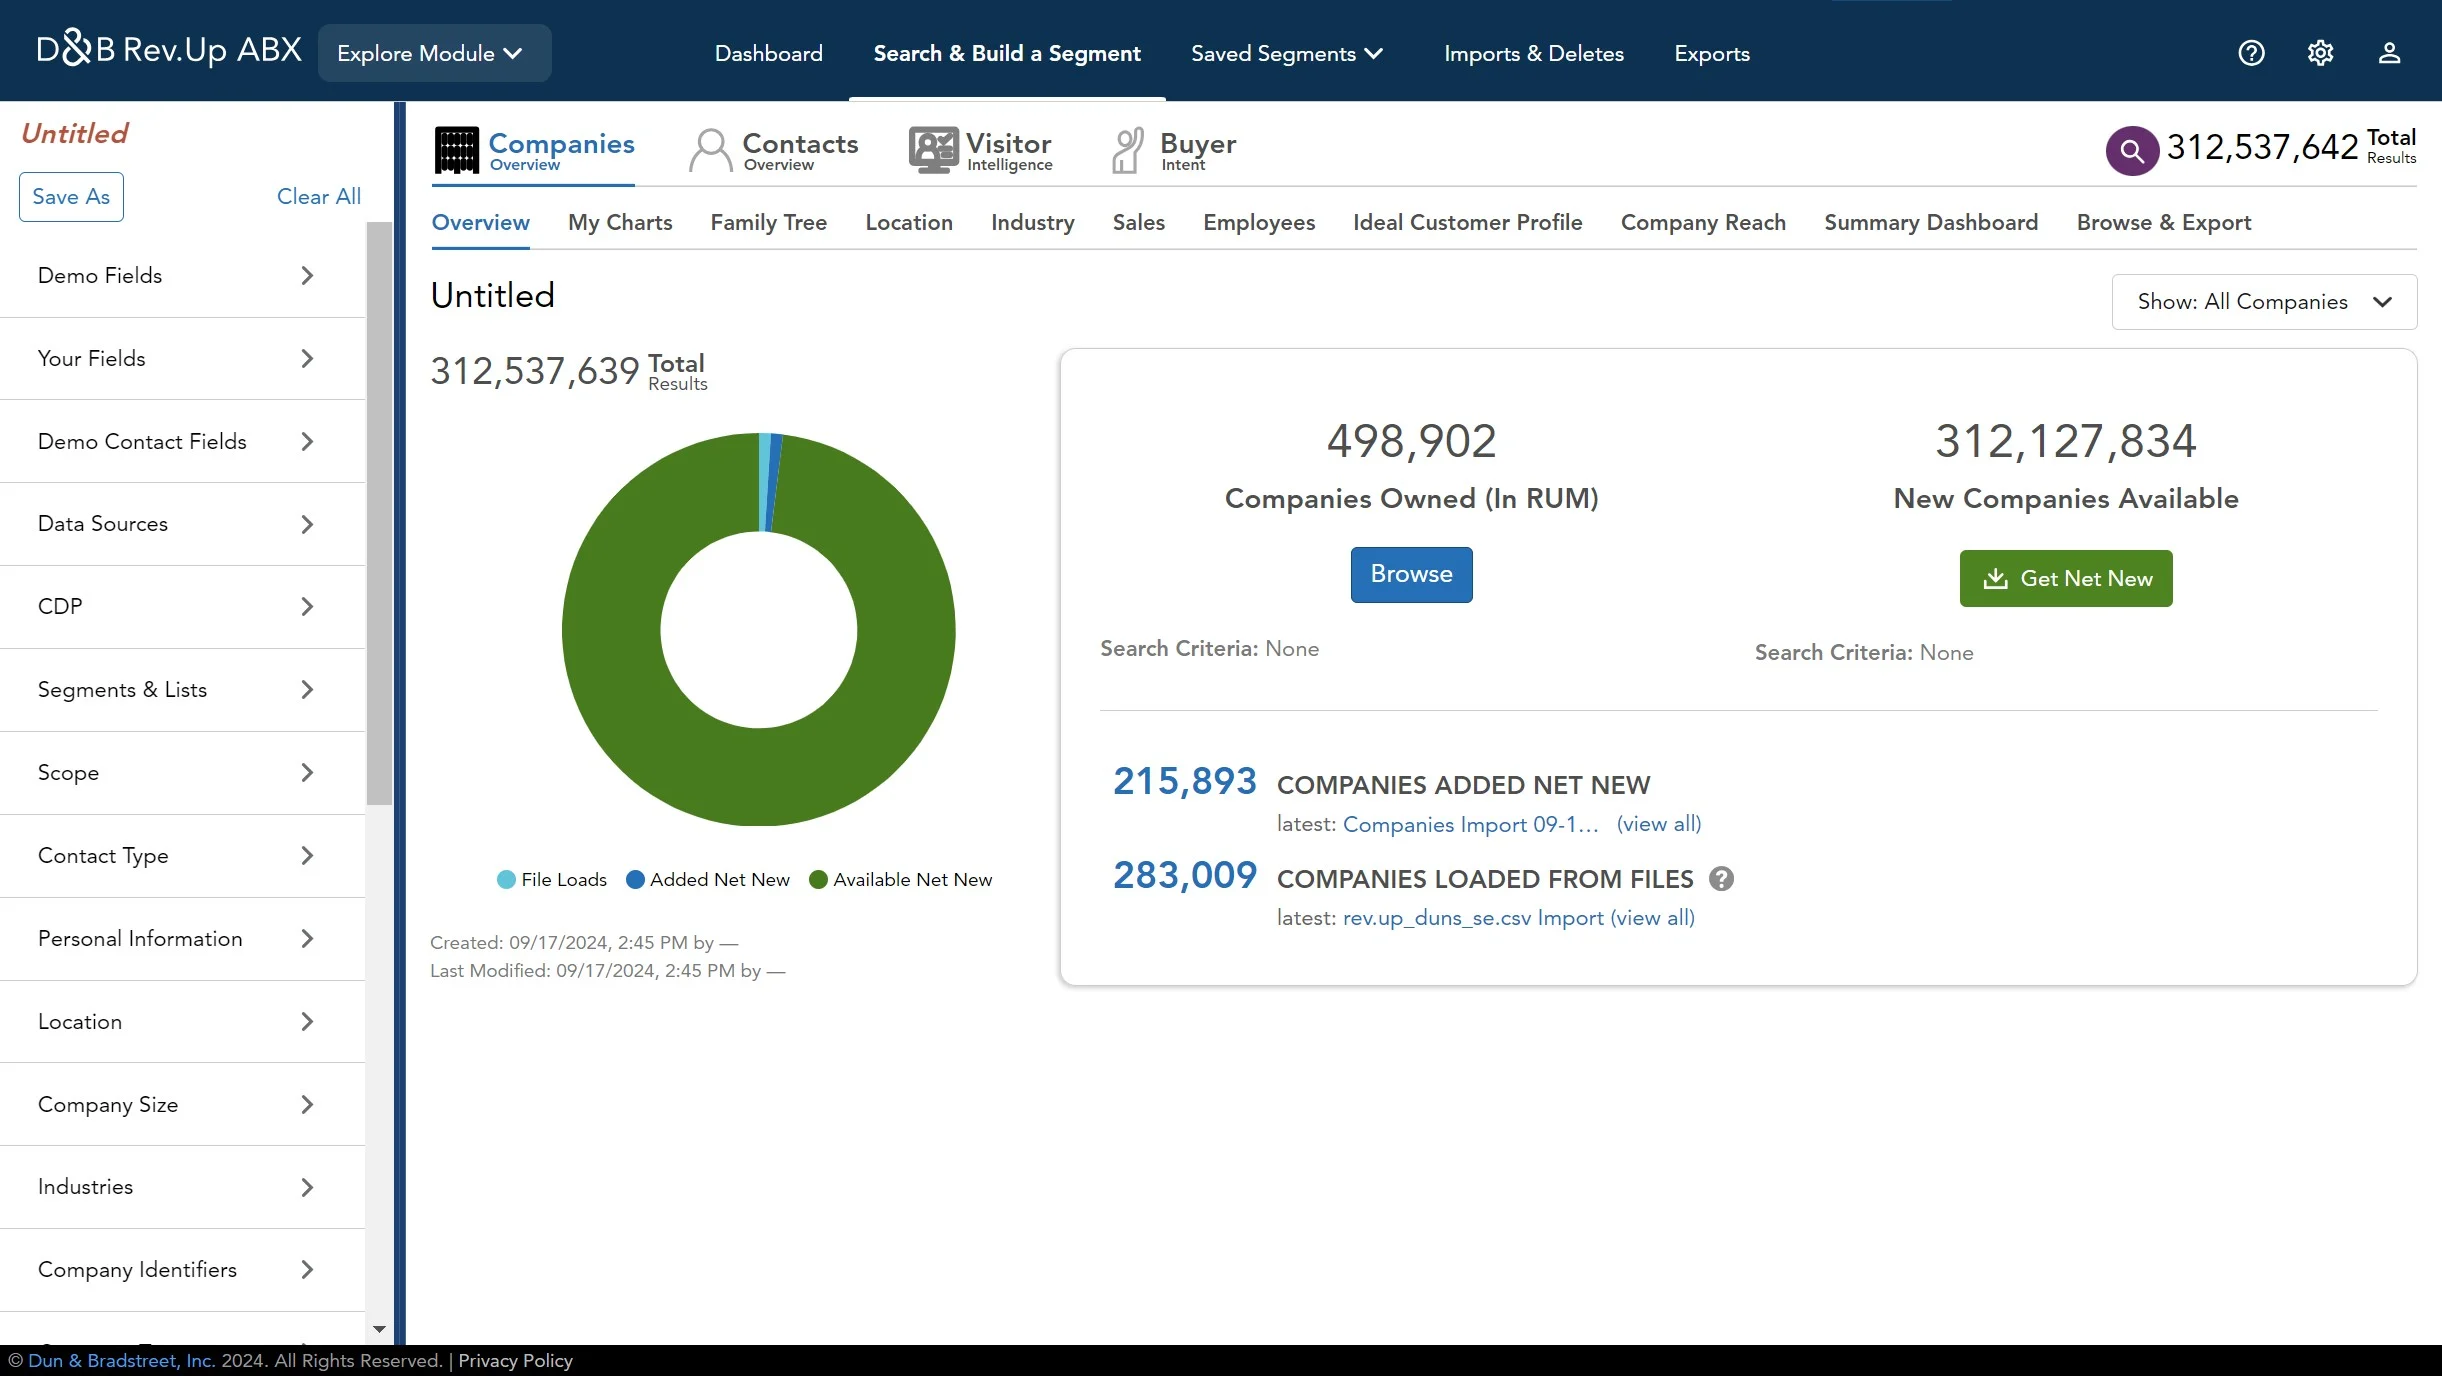
Task: Expand the Demo Fields filter
Action: click(x=182, y=276)
